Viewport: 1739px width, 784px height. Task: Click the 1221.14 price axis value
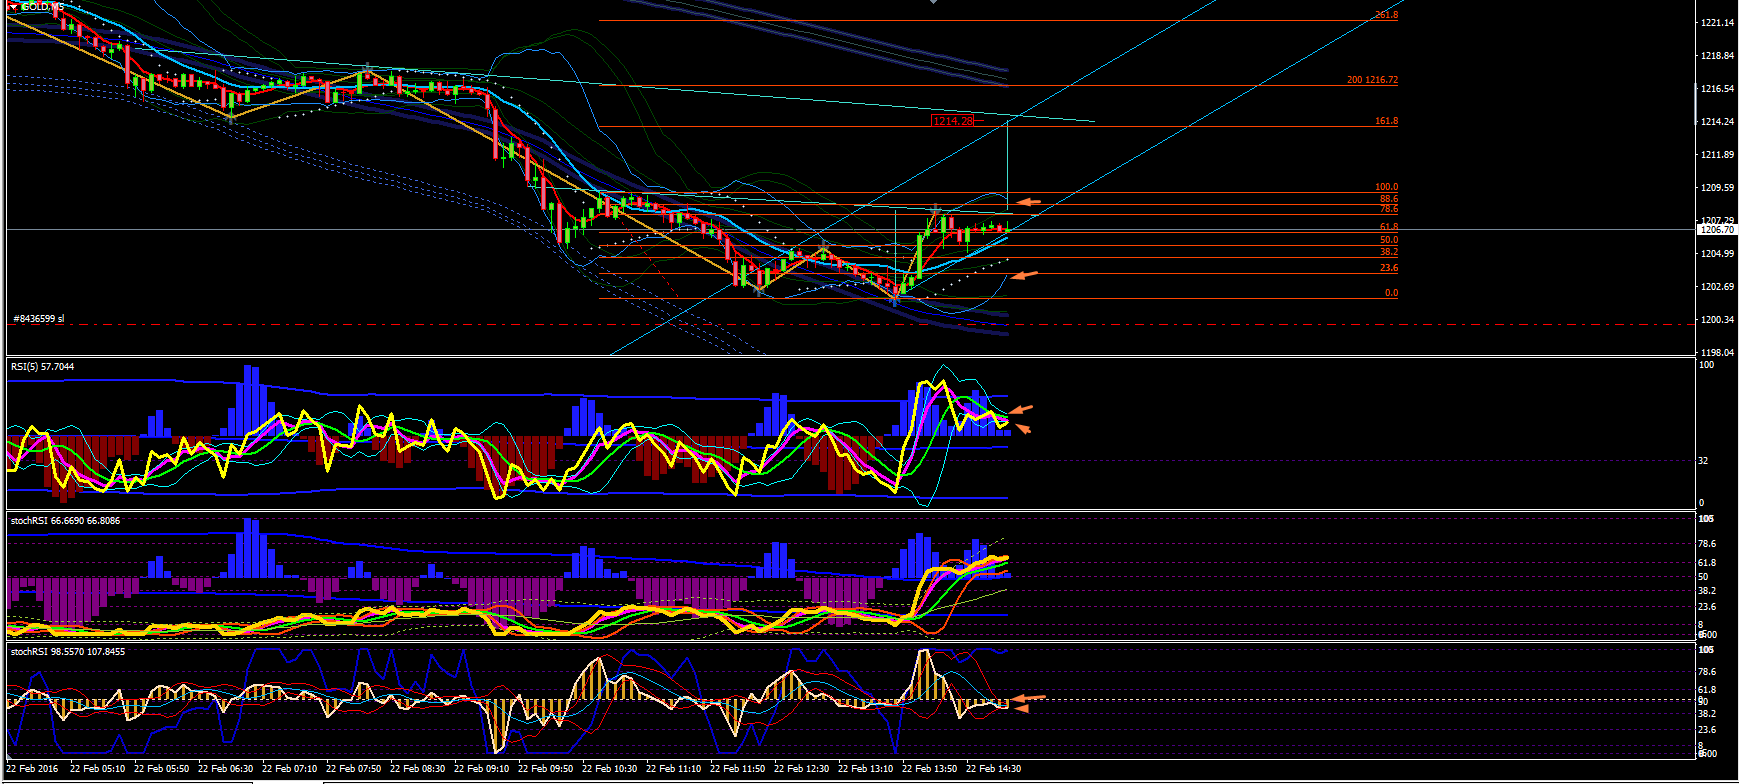tap(1717, 23)
